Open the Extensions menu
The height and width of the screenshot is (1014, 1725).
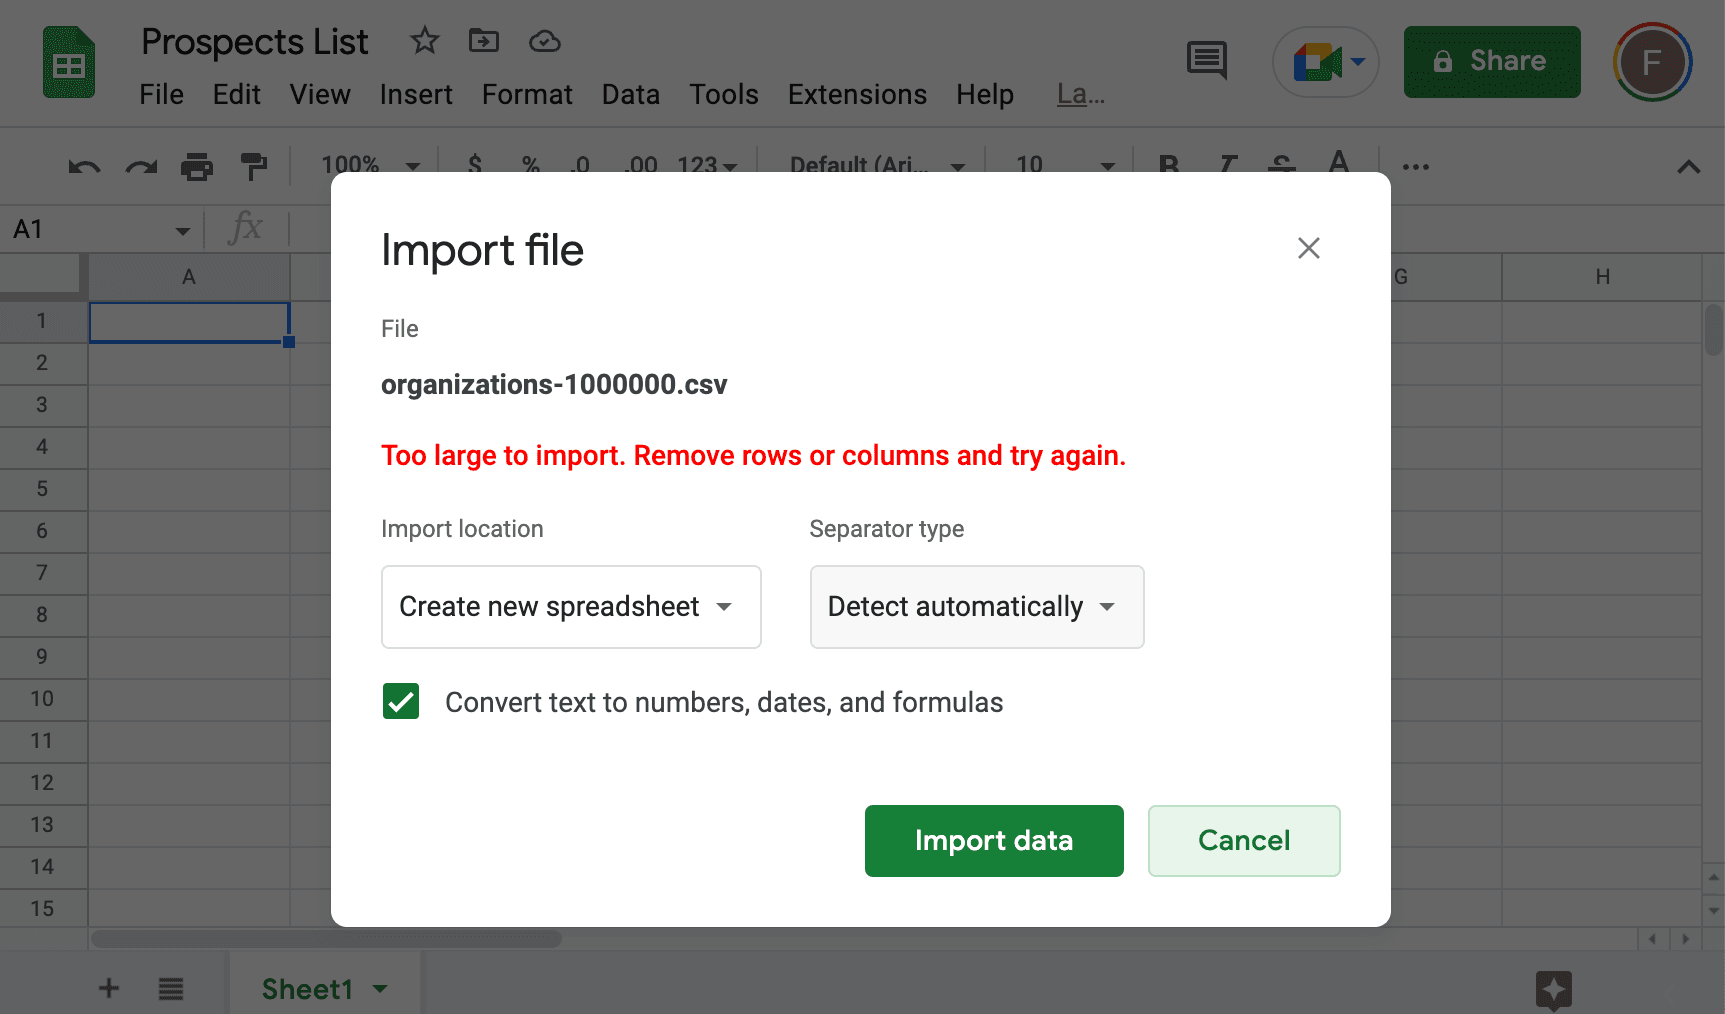[x=857, y=94]
